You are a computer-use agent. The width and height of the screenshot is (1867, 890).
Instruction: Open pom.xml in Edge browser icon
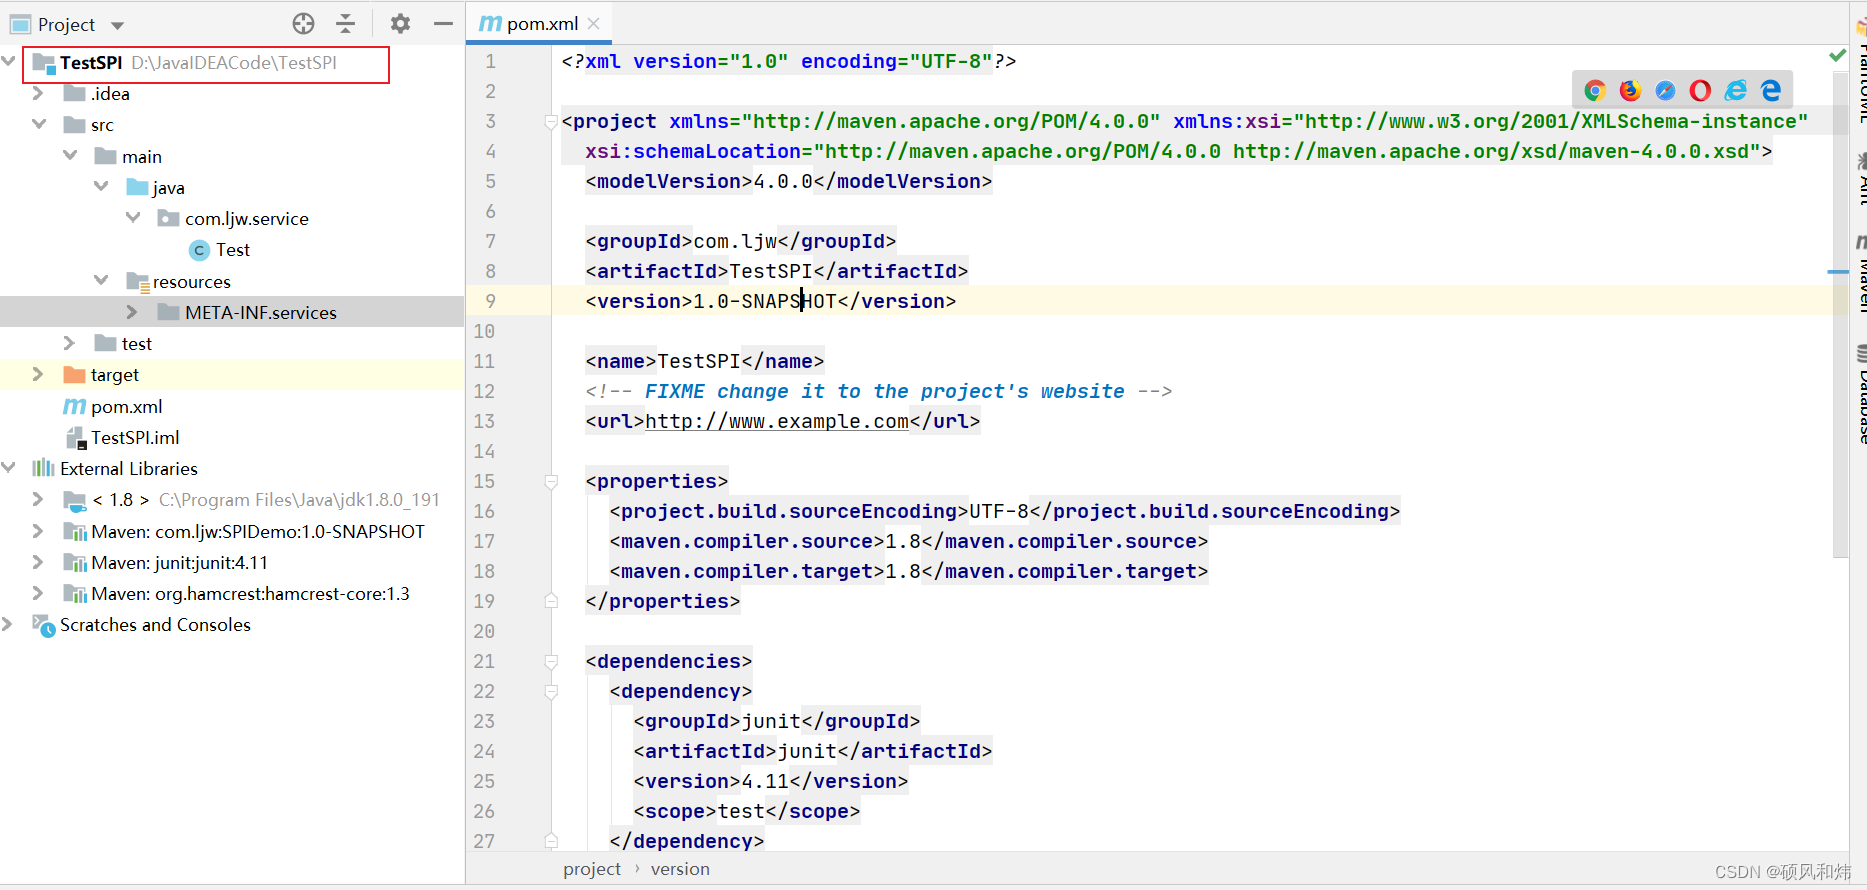[x=1771, y=91]
